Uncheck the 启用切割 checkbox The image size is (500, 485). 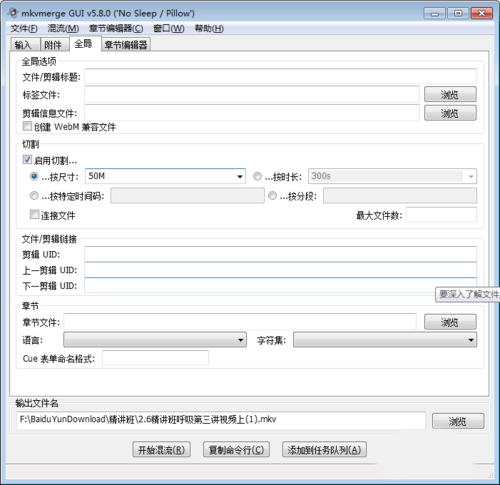click(27, 160)
